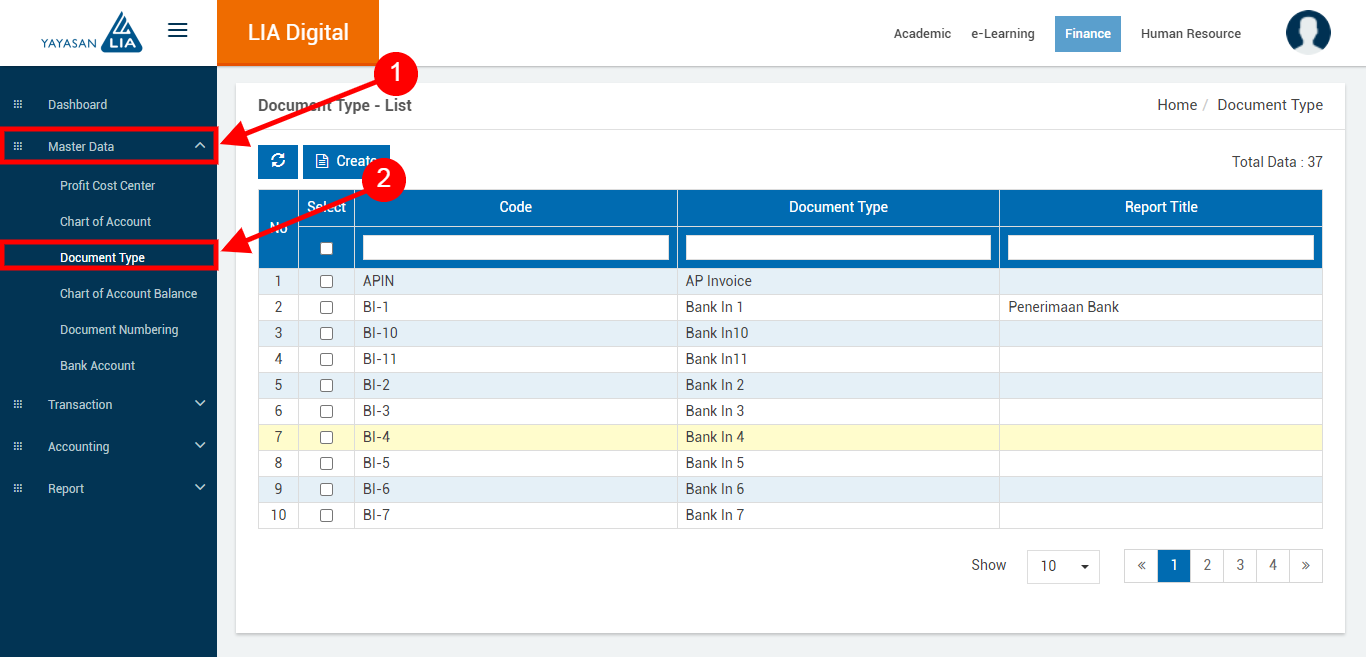Open the Human Resource module tab
Viewport: 1366px width, 657px height.
tap(1190, 34)
